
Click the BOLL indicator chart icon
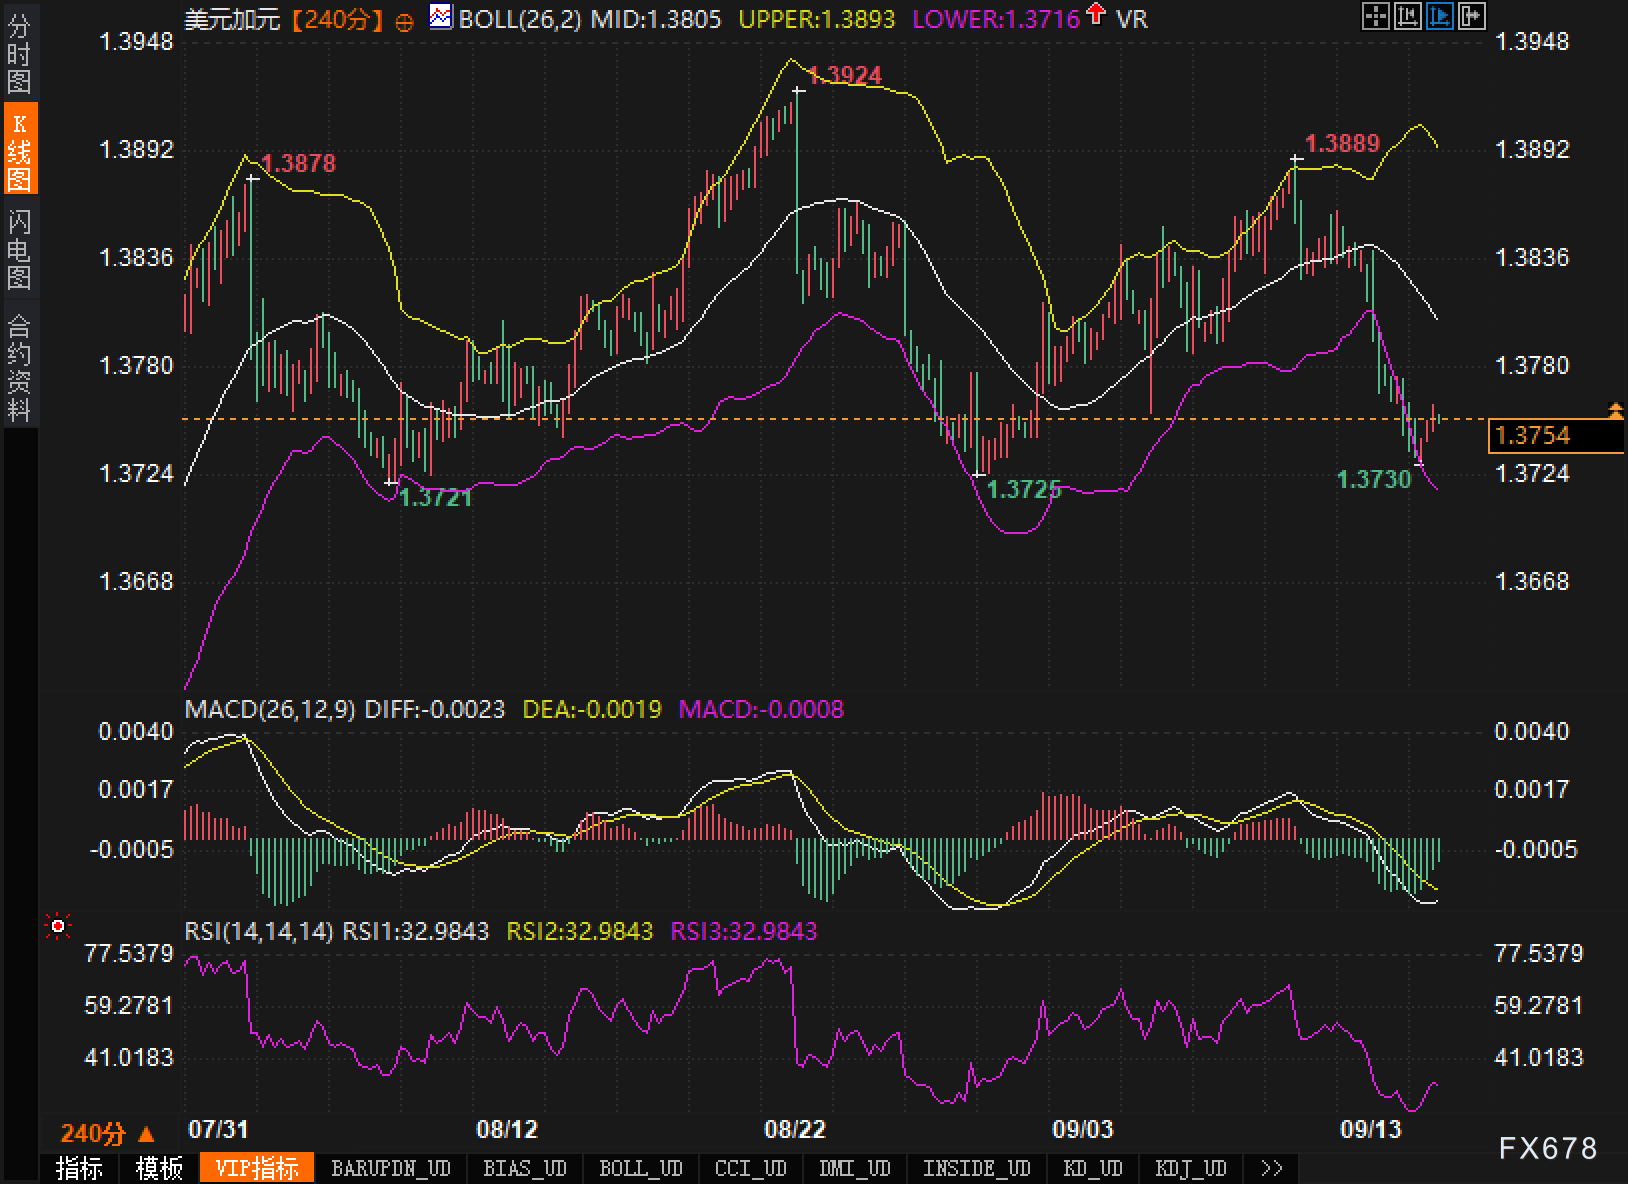(440, 17)
